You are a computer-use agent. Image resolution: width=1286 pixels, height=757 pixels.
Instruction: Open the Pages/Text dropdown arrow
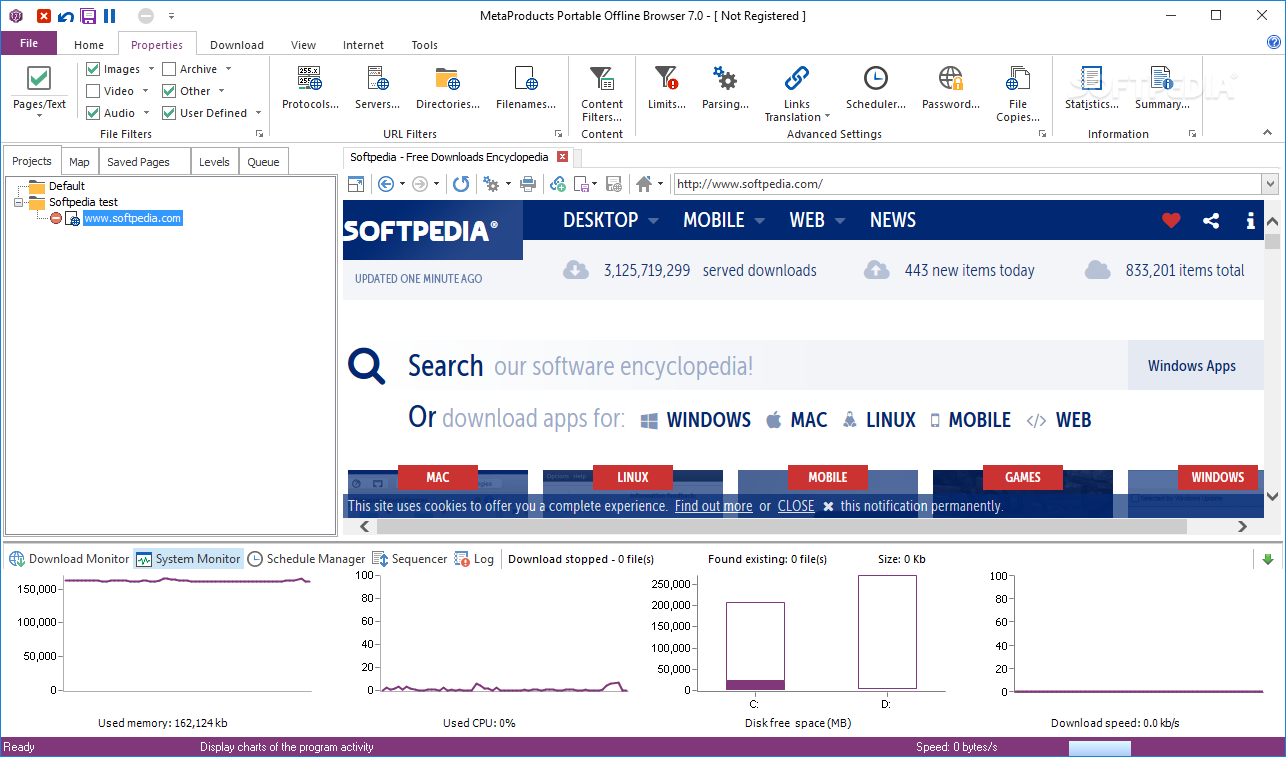coord(39,116)
